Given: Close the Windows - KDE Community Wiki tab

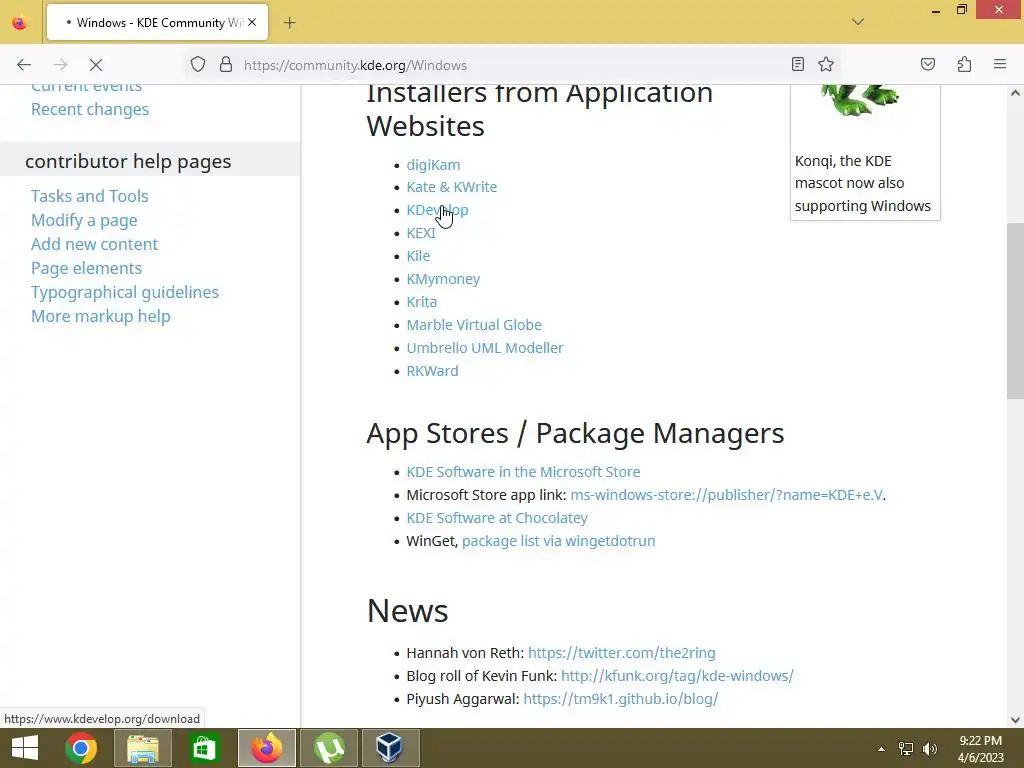Looking at the screenshot, I should point(252,22).
